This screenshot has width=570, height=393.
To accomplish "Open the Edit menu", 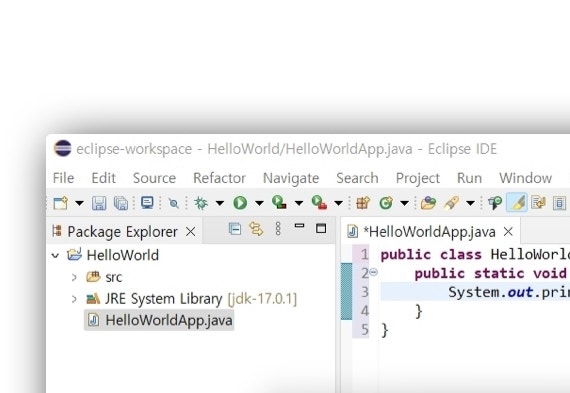I will click(104, 178).
